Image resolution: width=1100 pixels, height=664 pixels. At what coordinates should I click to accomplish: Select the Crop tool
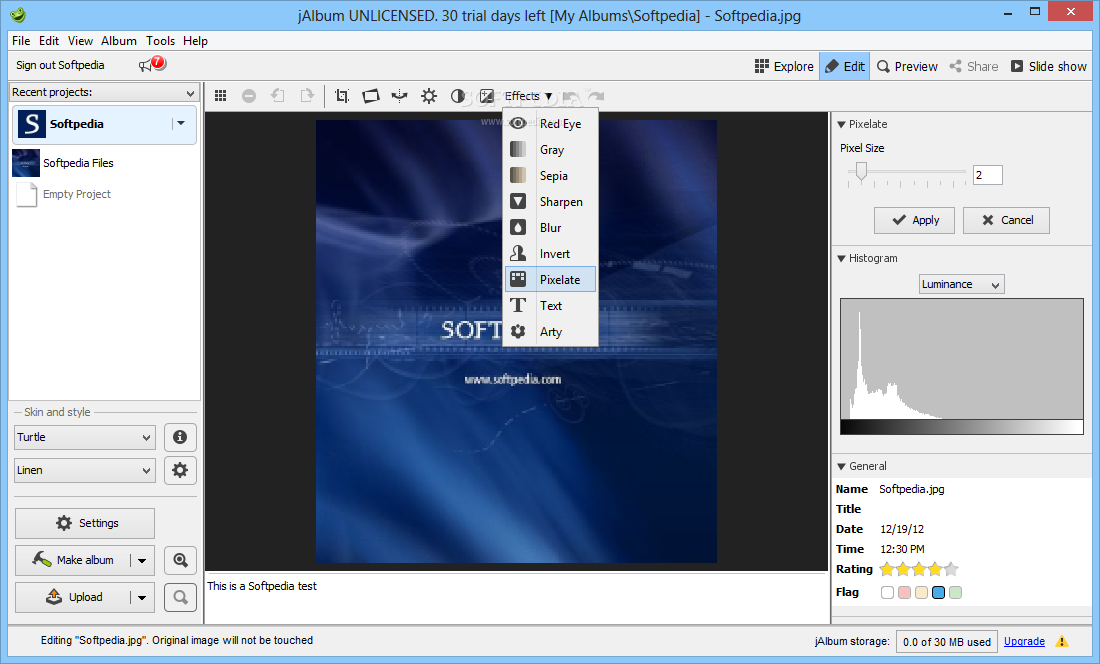(x=342, y=96)
